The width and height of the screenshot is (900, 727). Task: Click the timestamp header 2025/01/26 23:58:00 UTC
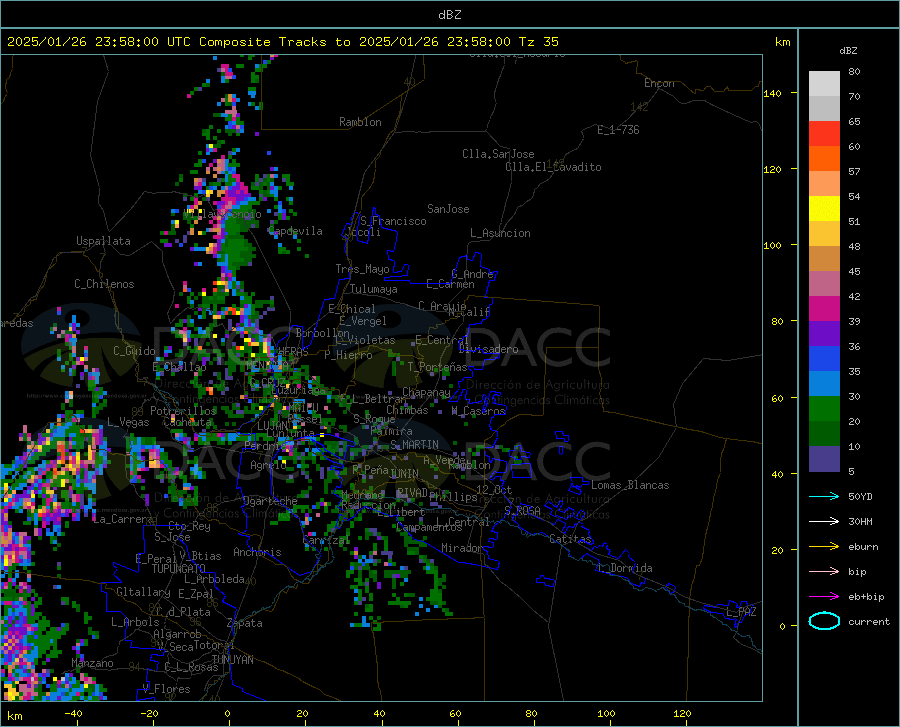click(x=91, y=42)
